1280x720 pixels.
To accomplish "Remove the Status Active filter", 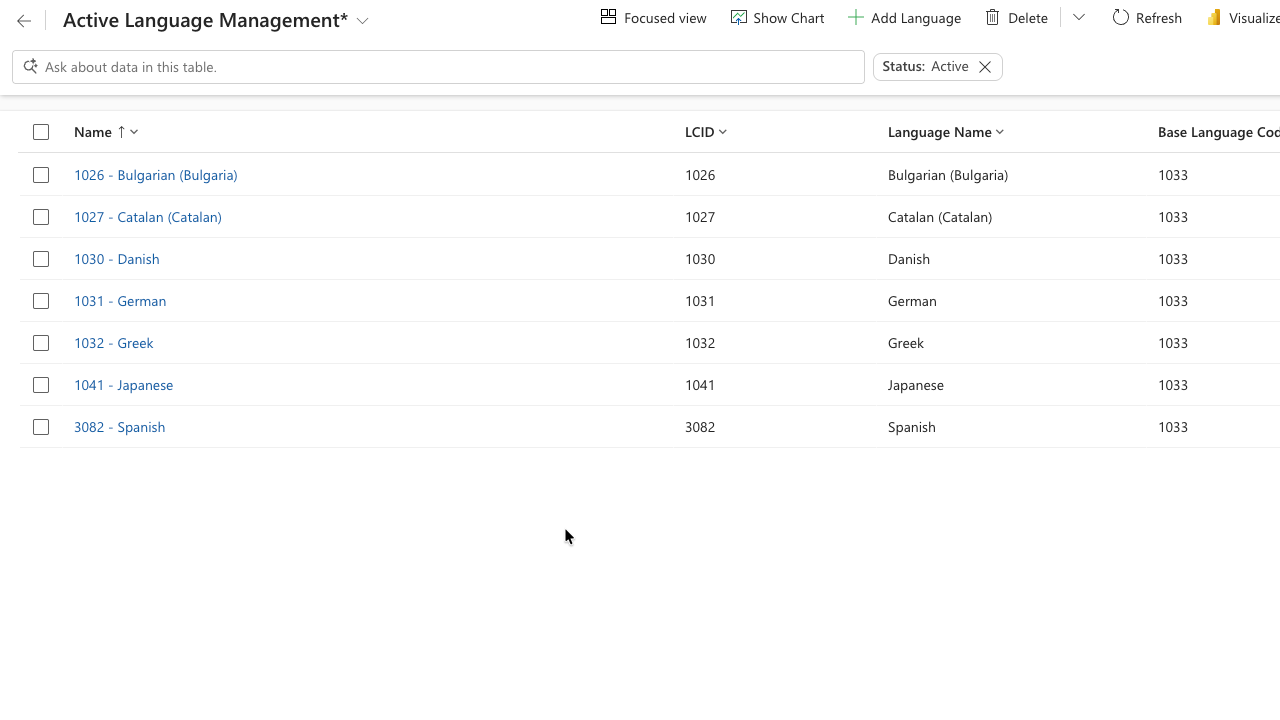I will click(985, 67).
